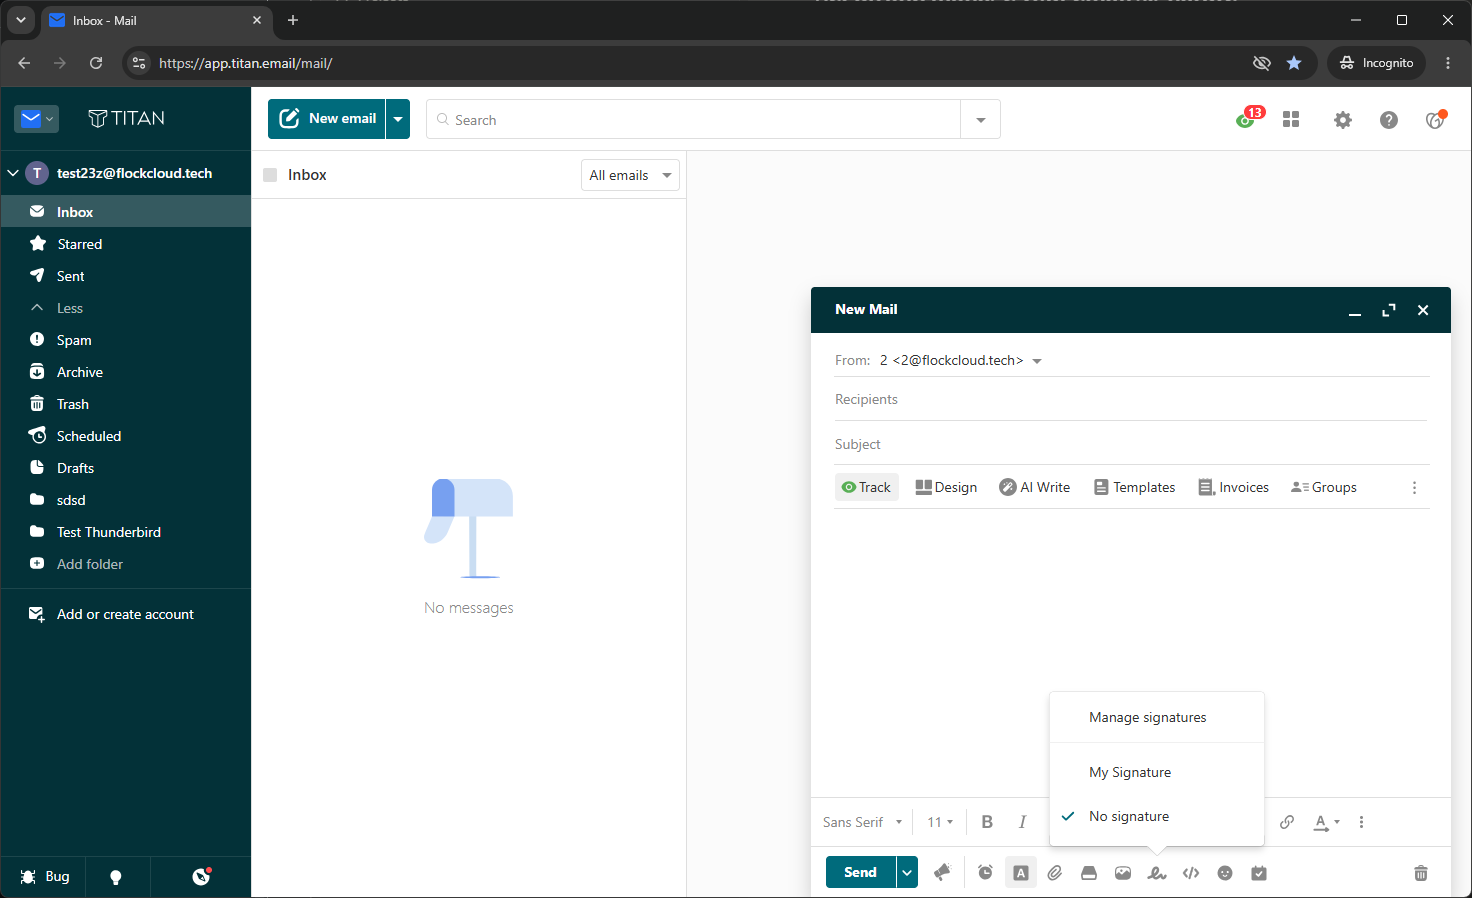The height and width of the screenshot is (898, 1472).
Task: Open the From address dropdown
Action: point(960,360)
